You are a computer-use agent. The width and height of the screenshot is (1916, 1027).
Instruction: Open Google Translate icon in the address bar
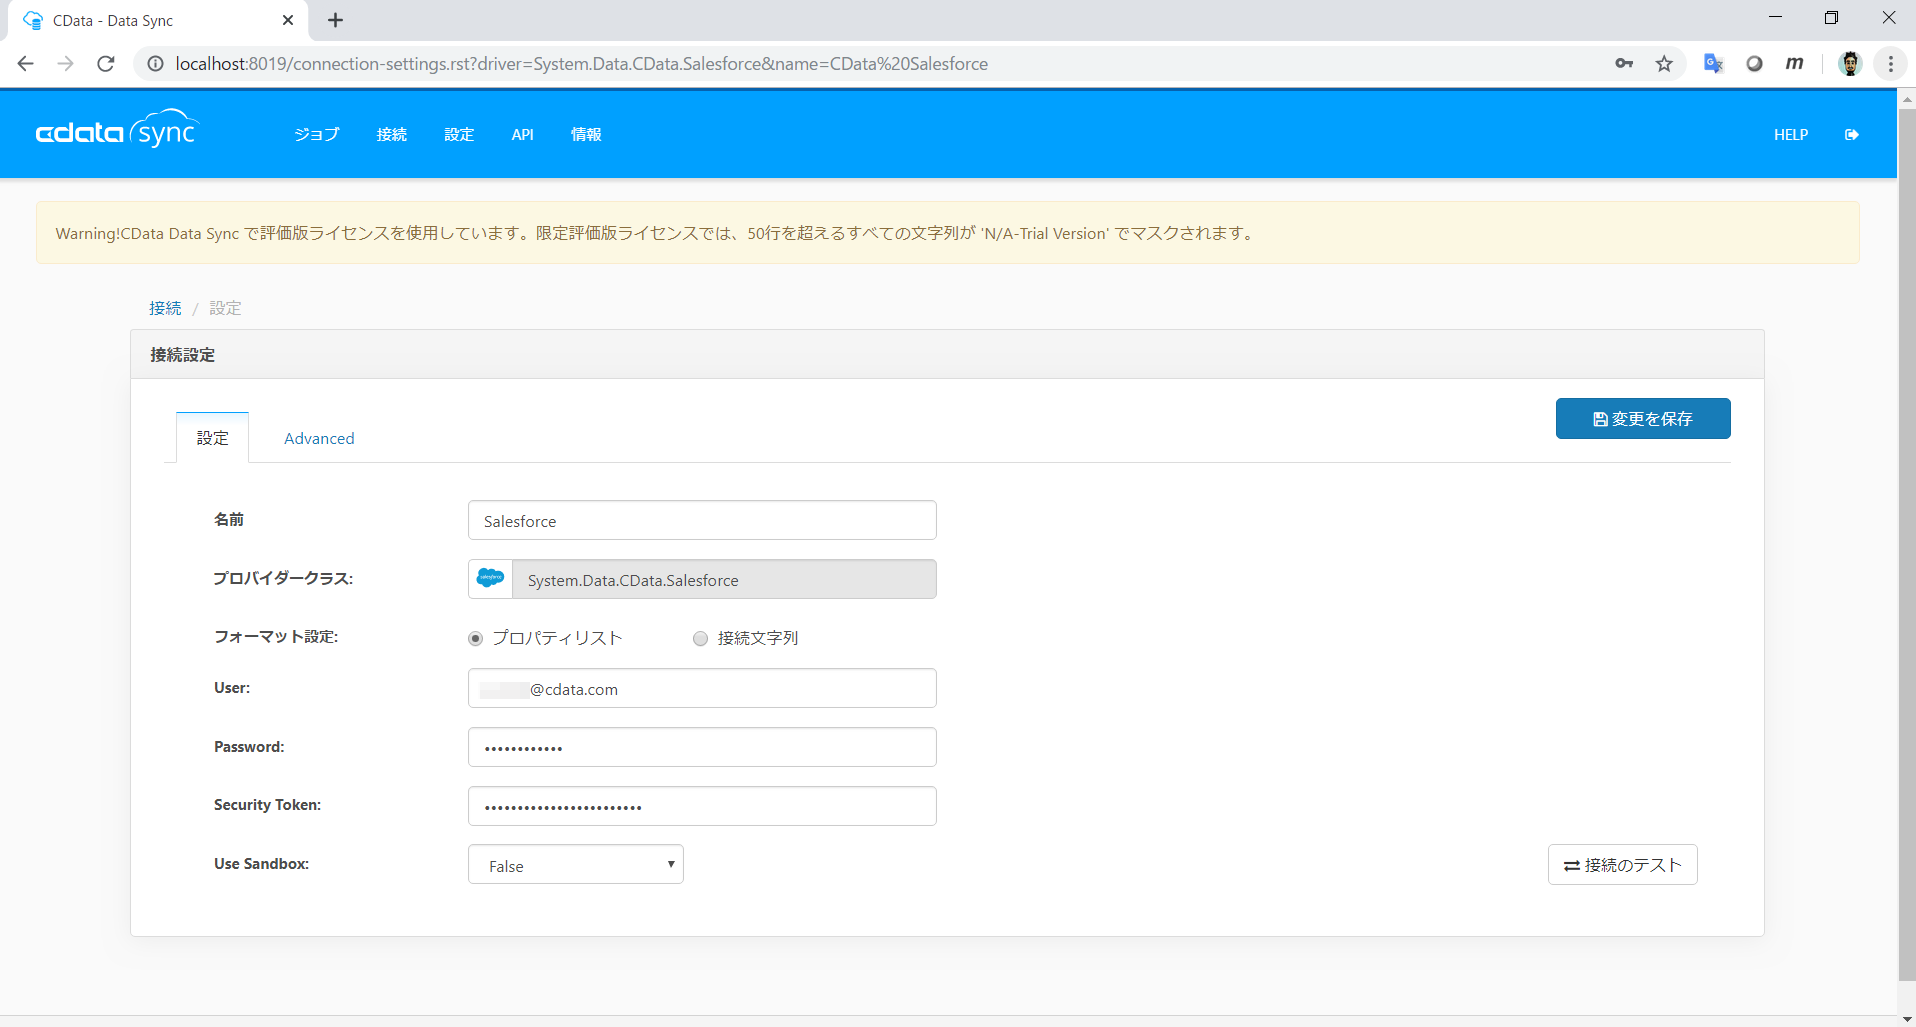pyautogui.click(x=1713, y=63)
